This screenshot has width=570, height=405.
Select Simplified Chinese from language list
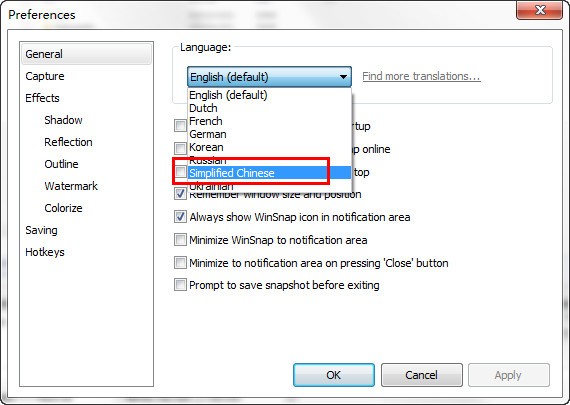pyautogui.click(x=269, y=173)
